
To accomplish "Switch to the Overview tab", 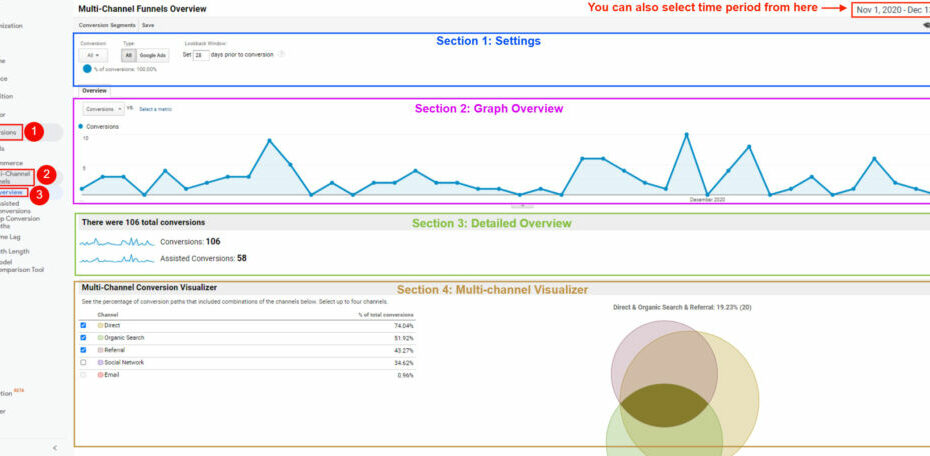I will click(94, 91).
